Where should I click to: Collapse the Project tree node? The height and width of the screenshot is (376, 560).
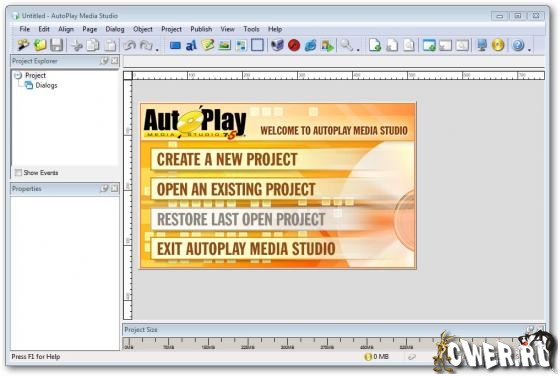[18, 75]
